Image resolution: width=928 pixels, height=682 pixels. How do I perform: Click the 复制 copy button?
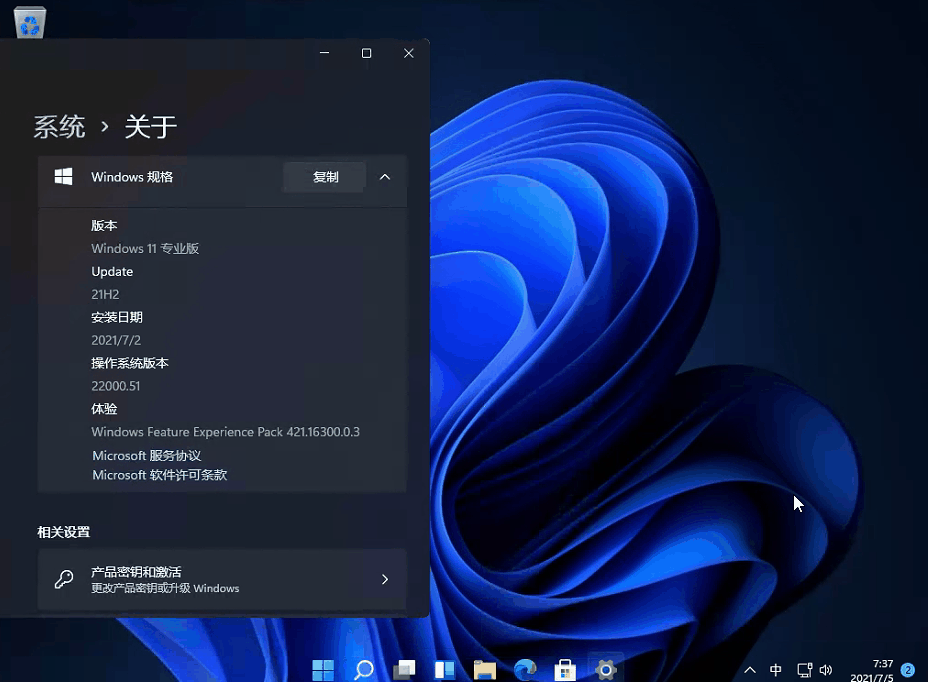coord(324,176)
